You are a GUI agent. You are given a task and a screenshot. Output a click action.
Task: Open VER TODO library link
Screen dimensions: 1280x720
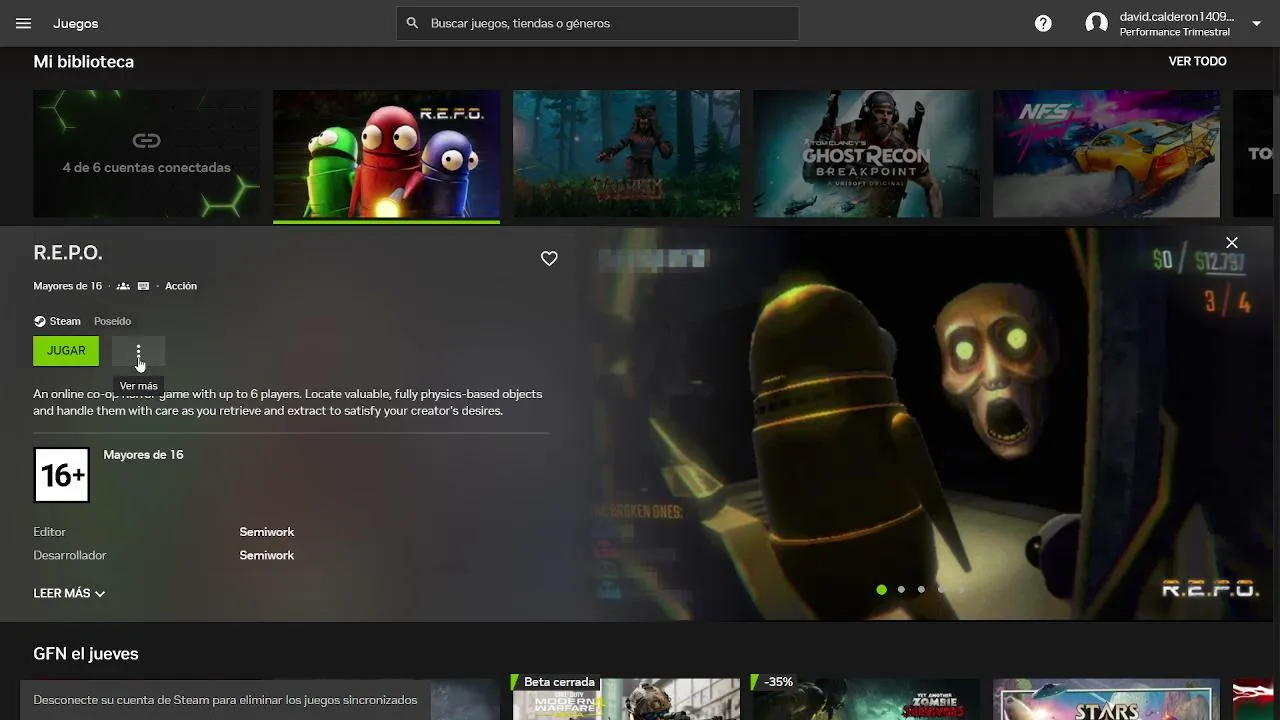click(1197, 61)
